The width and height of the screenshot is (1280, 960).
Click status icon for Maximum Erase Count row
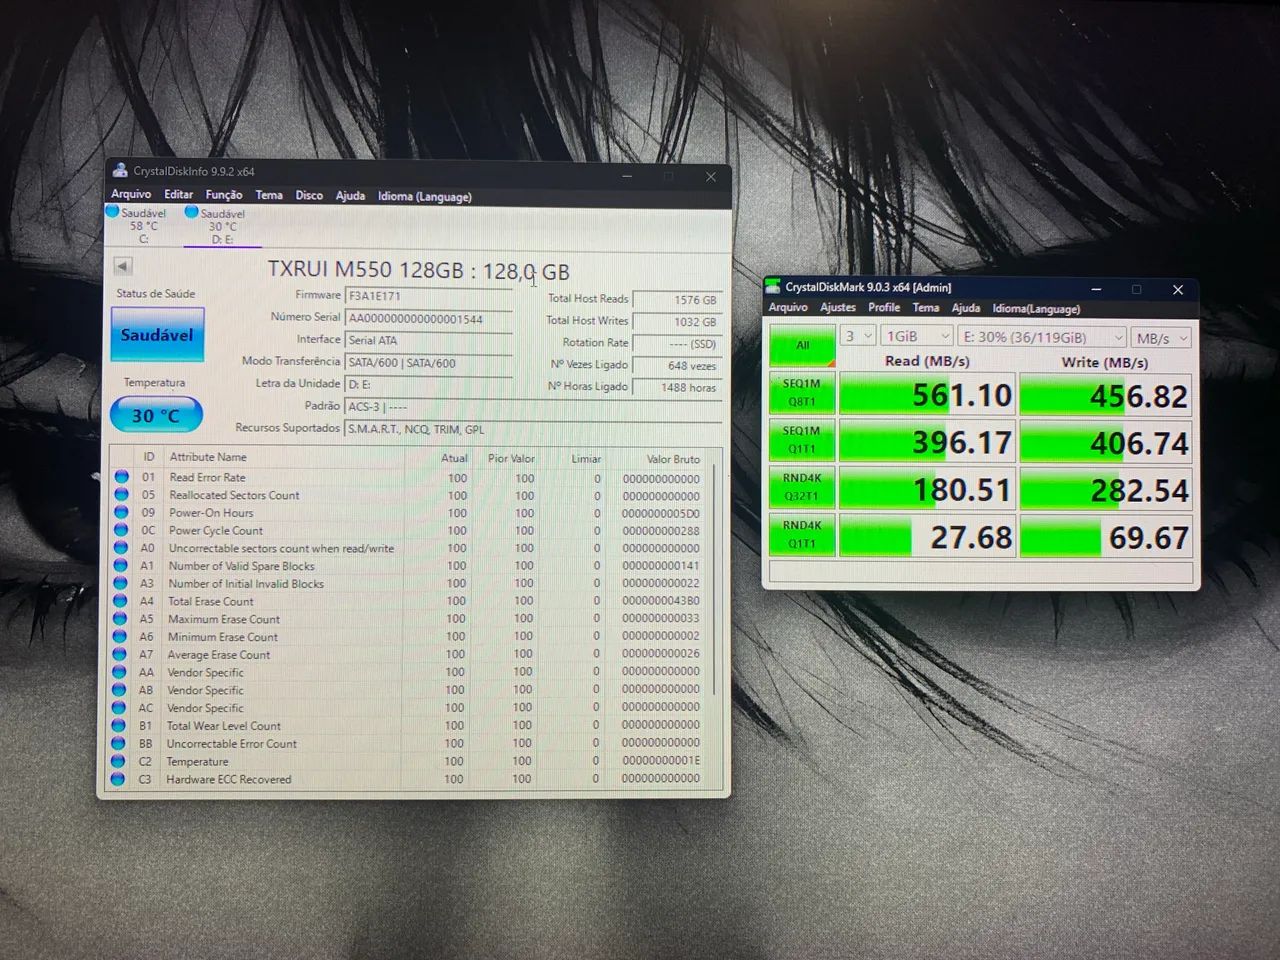click(120, 619)
